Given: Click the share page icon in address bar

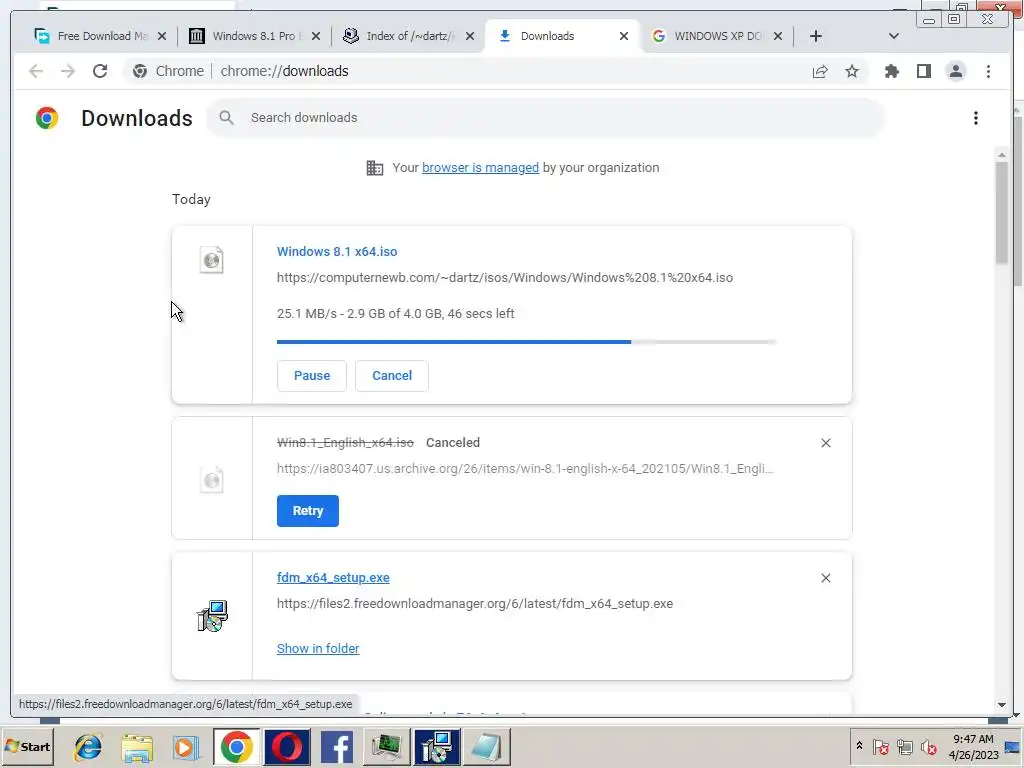Looking at the screenshot, I should tap(820, 71).
